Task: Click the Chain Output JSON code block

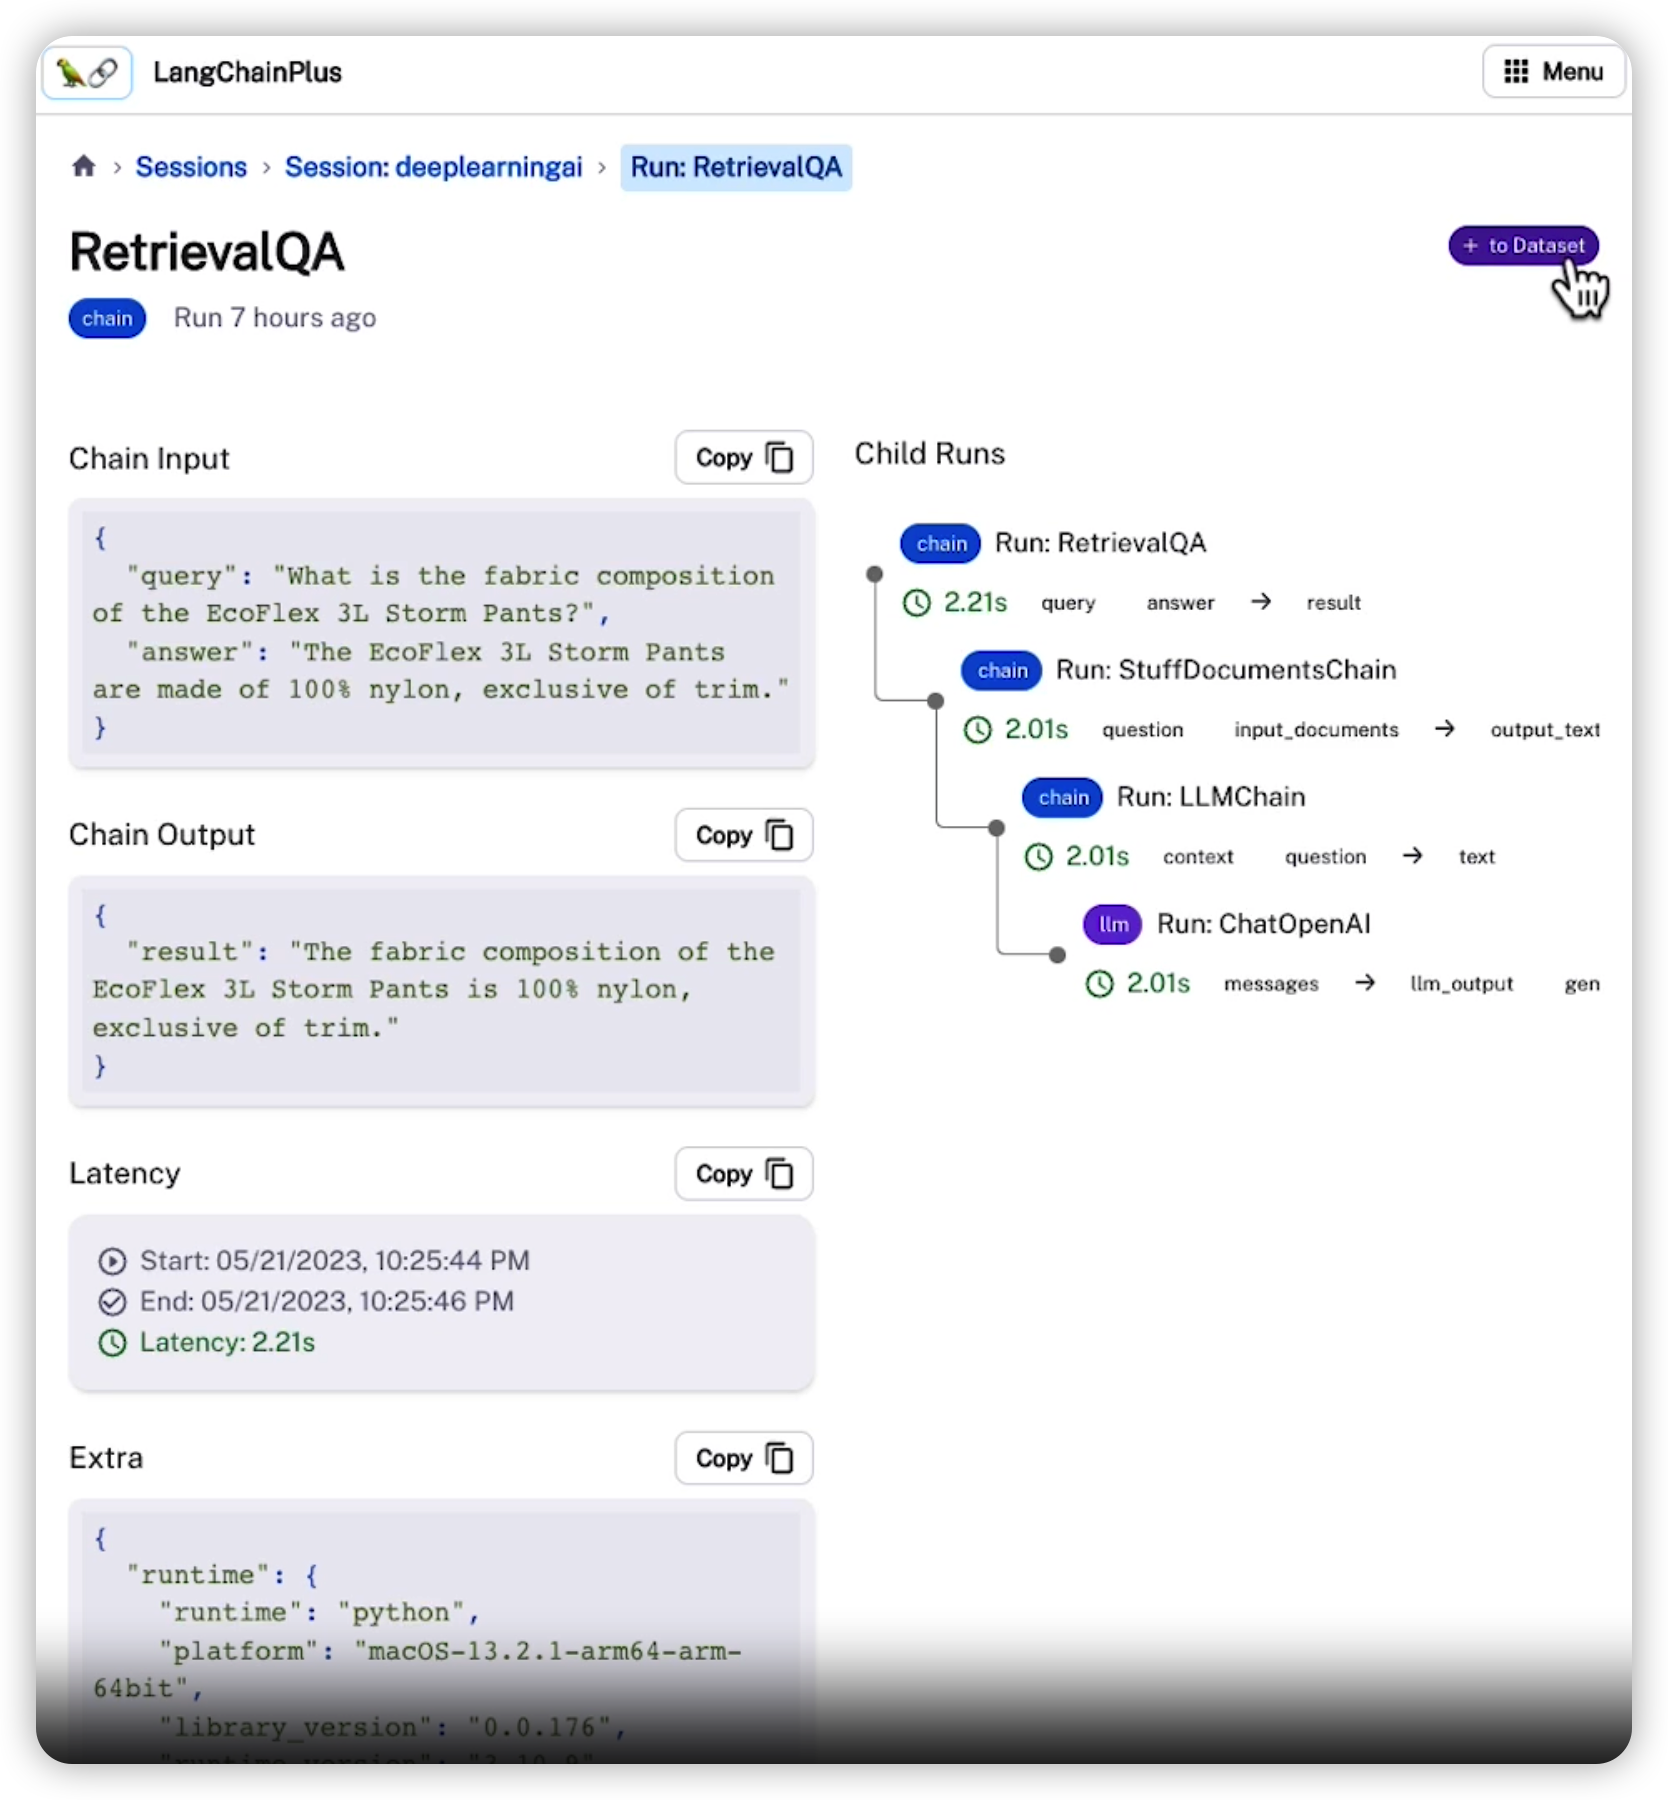Action: pos(441,991)
